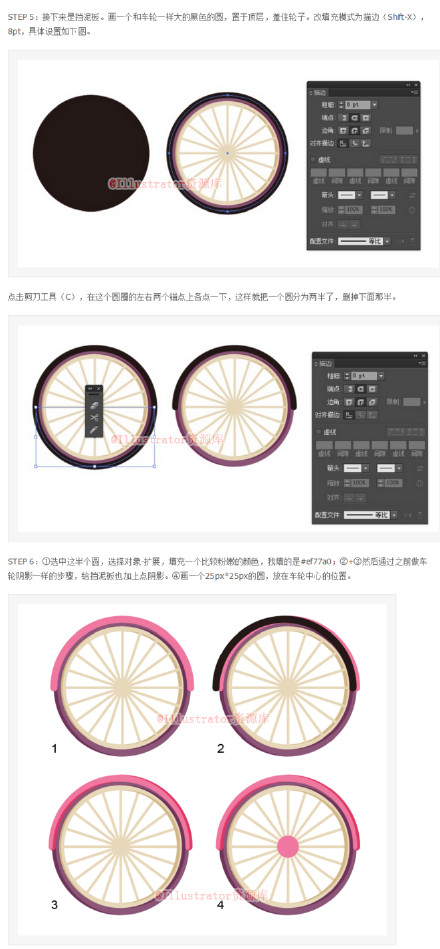Click the solid dark mudguard circle
The height and width of the screenshot is (949, 440).
(91, 153)
